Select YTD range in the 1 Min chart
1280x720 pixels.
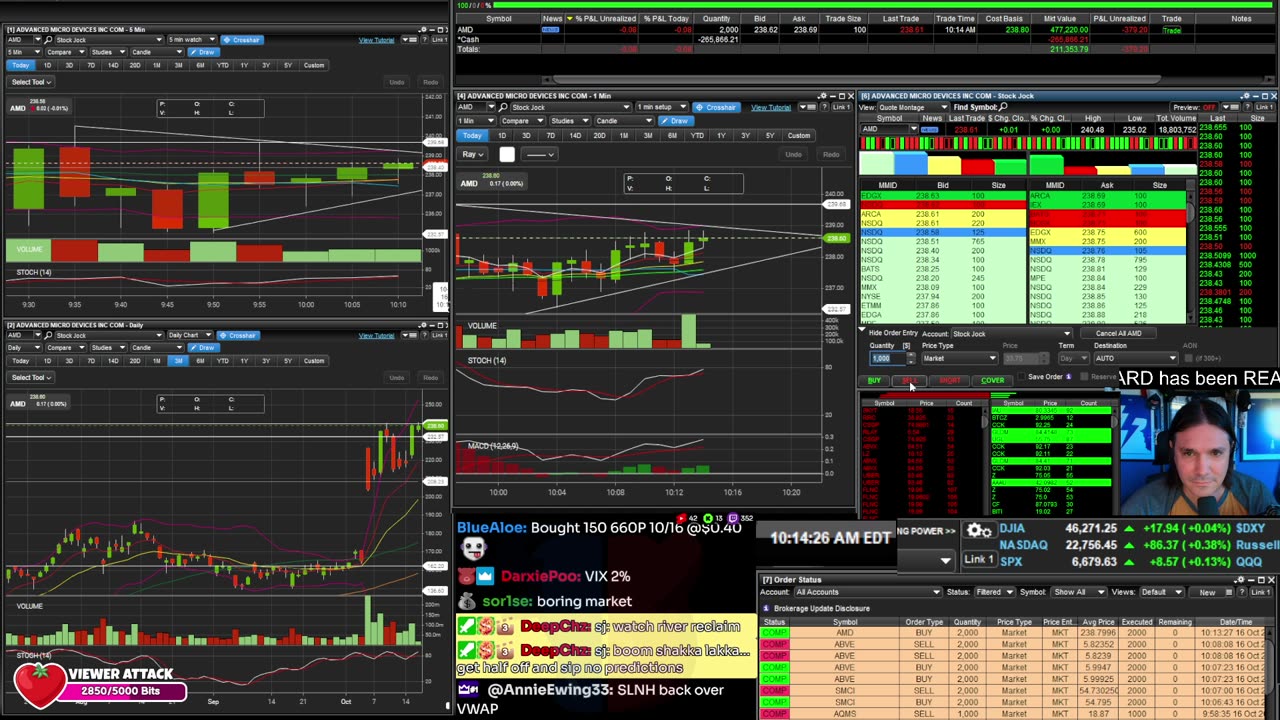point(697,135)
